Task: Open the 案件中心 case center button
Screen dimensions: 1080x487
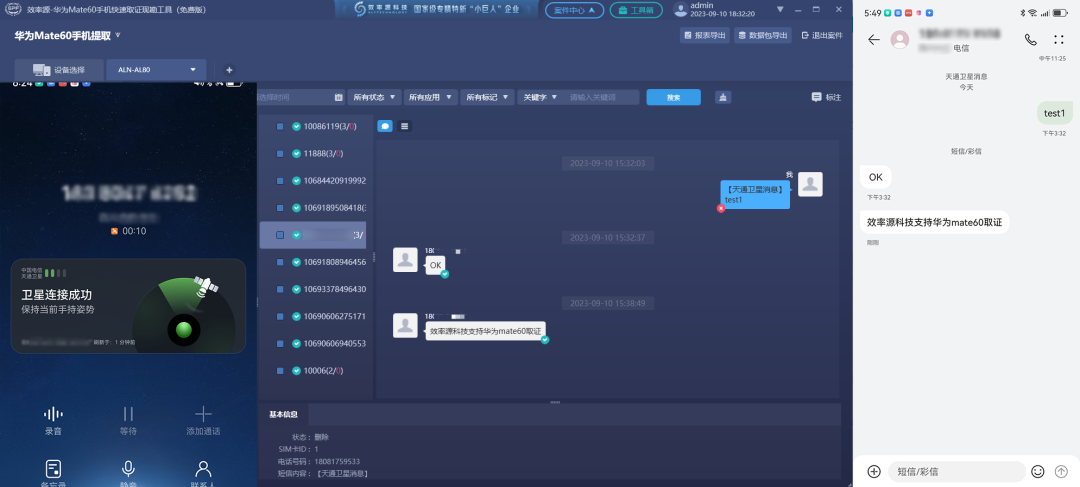Action: (574, 10)
